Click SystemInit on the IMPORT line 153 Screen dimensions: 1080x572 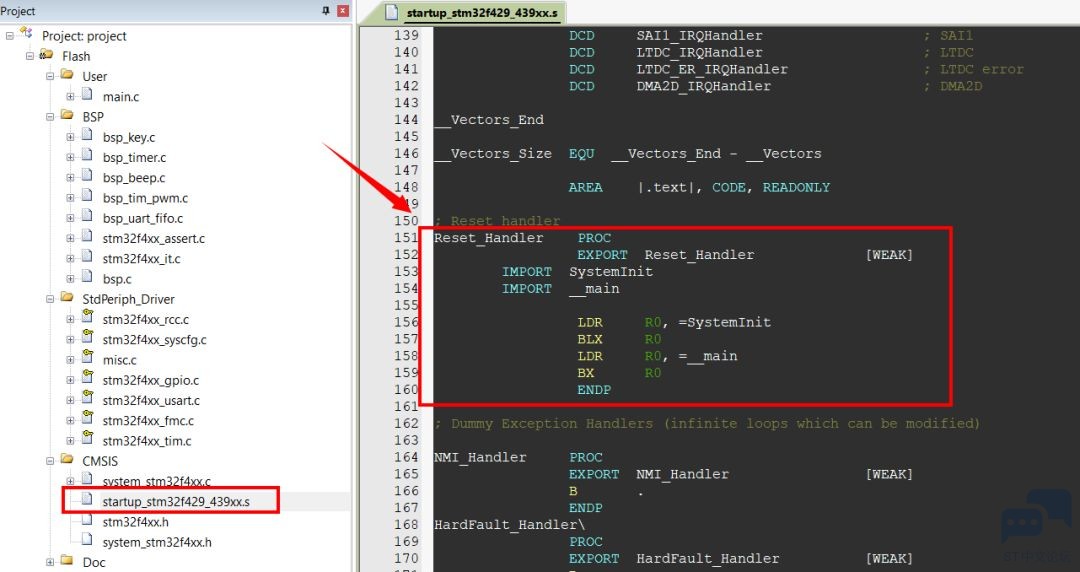[611, 272]
